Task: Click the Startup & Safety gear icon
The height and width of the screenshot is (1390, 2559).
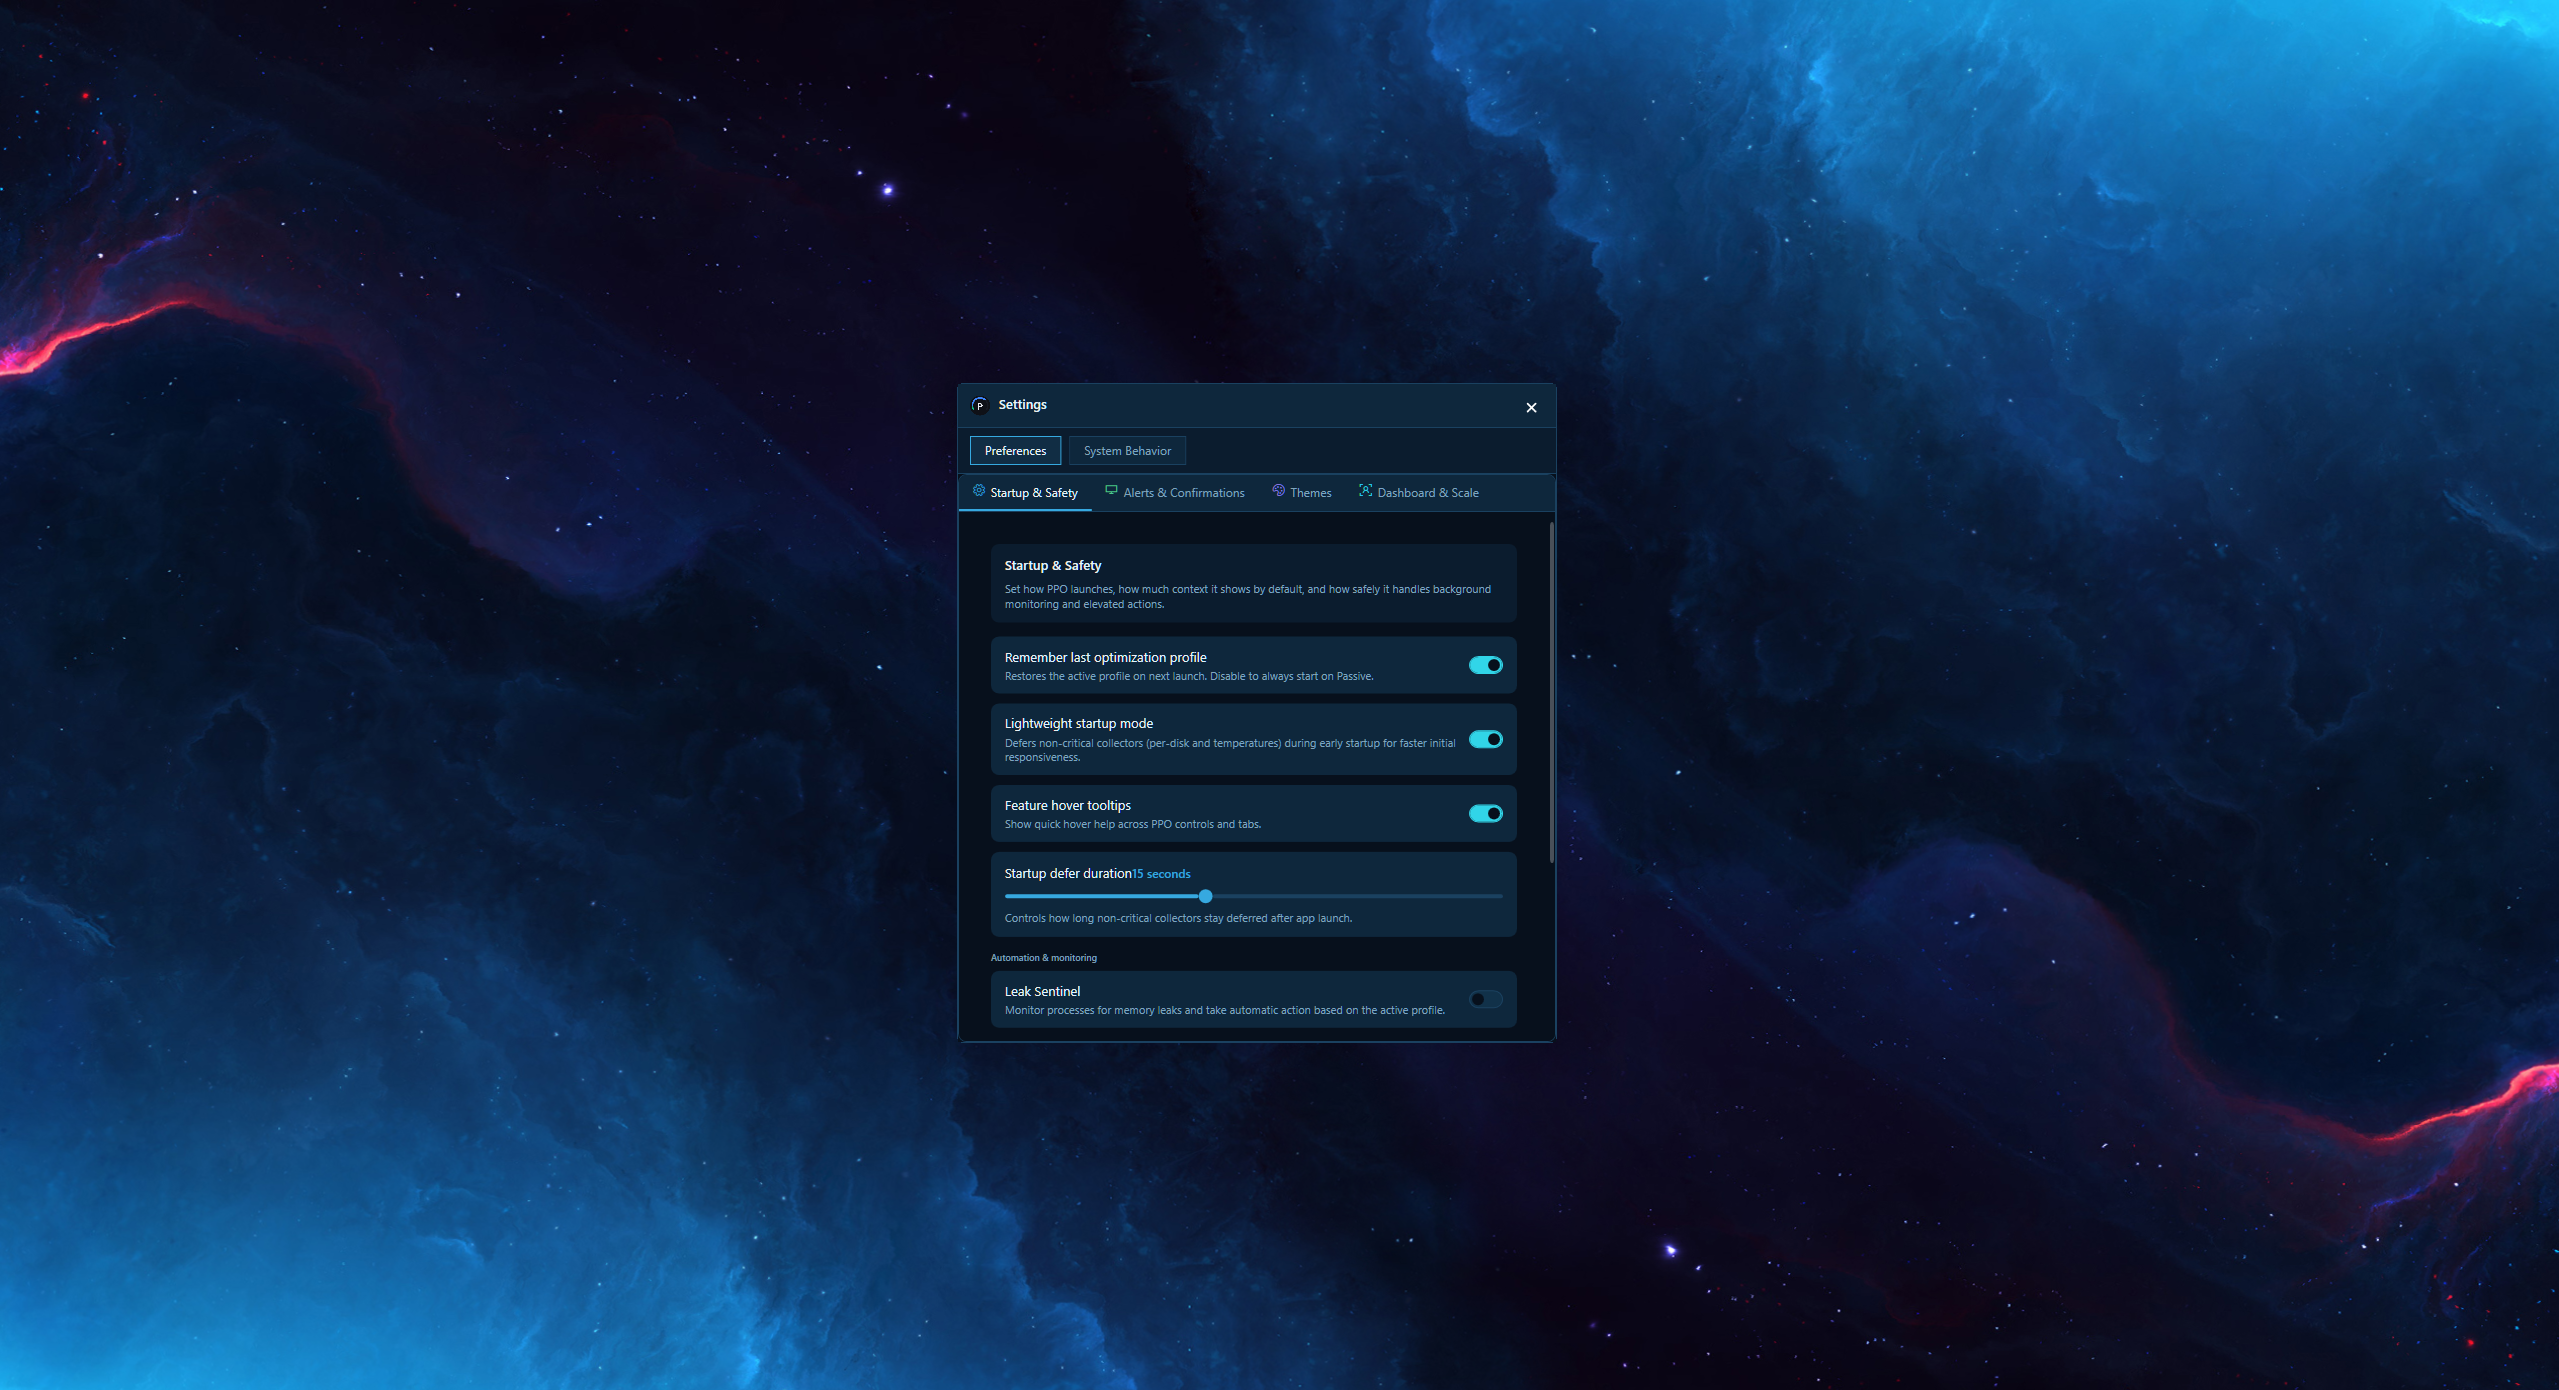Action: pos(978,491)
